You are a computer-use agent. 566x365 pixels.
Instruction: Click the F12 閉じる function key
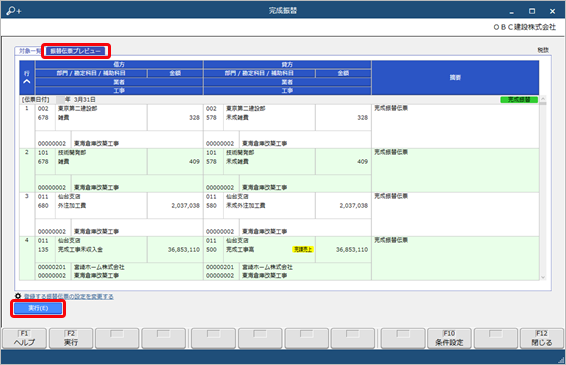coord(542,338)
